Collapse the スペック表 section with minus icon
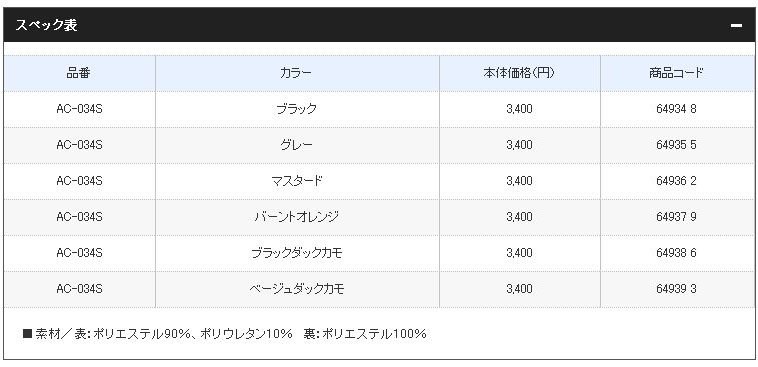The height and width of the screenshot is (367, 758). (736, 26)
